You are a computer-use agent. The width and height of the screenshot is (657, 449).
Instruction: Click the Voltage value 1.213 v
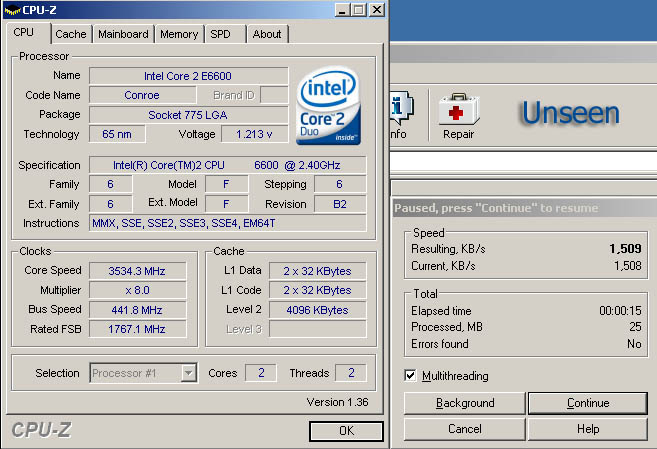tap(254, 134)
